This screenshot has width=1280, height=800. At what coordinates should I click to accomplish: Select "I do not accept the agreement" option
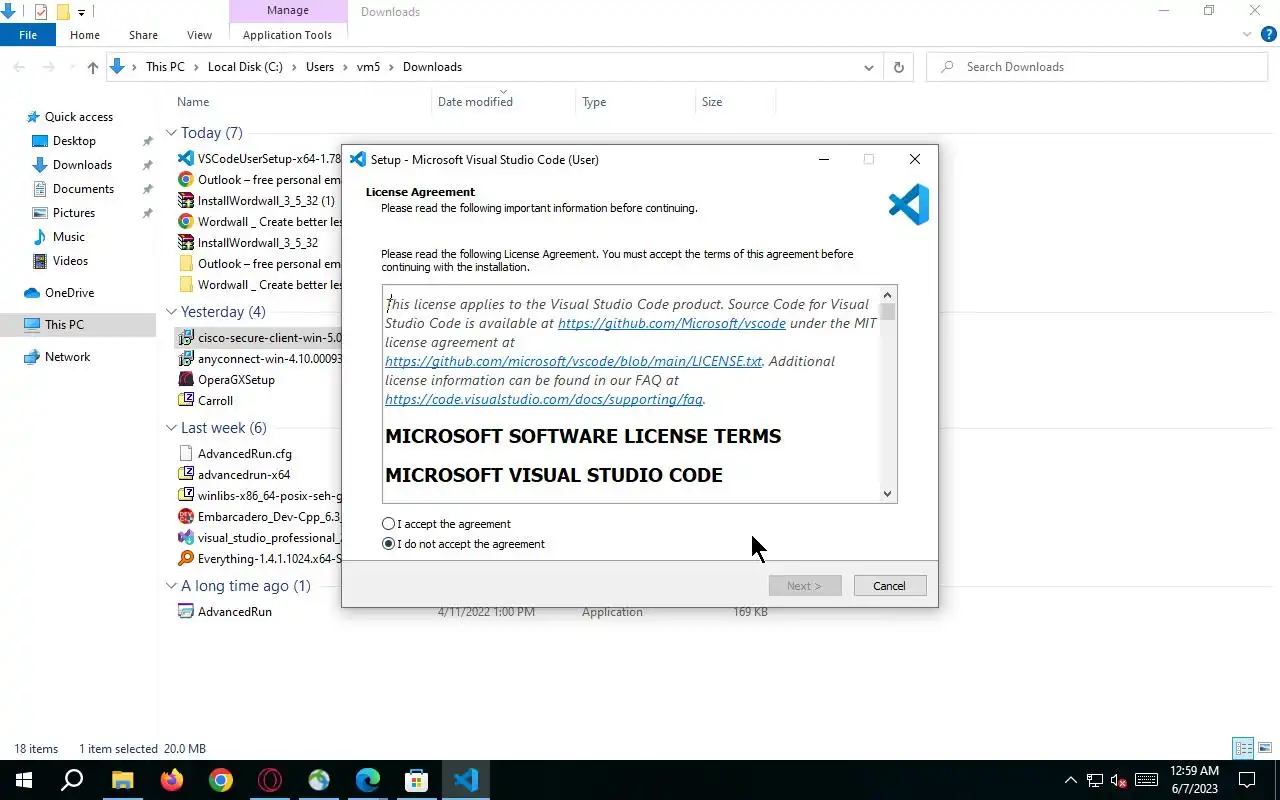389,544
